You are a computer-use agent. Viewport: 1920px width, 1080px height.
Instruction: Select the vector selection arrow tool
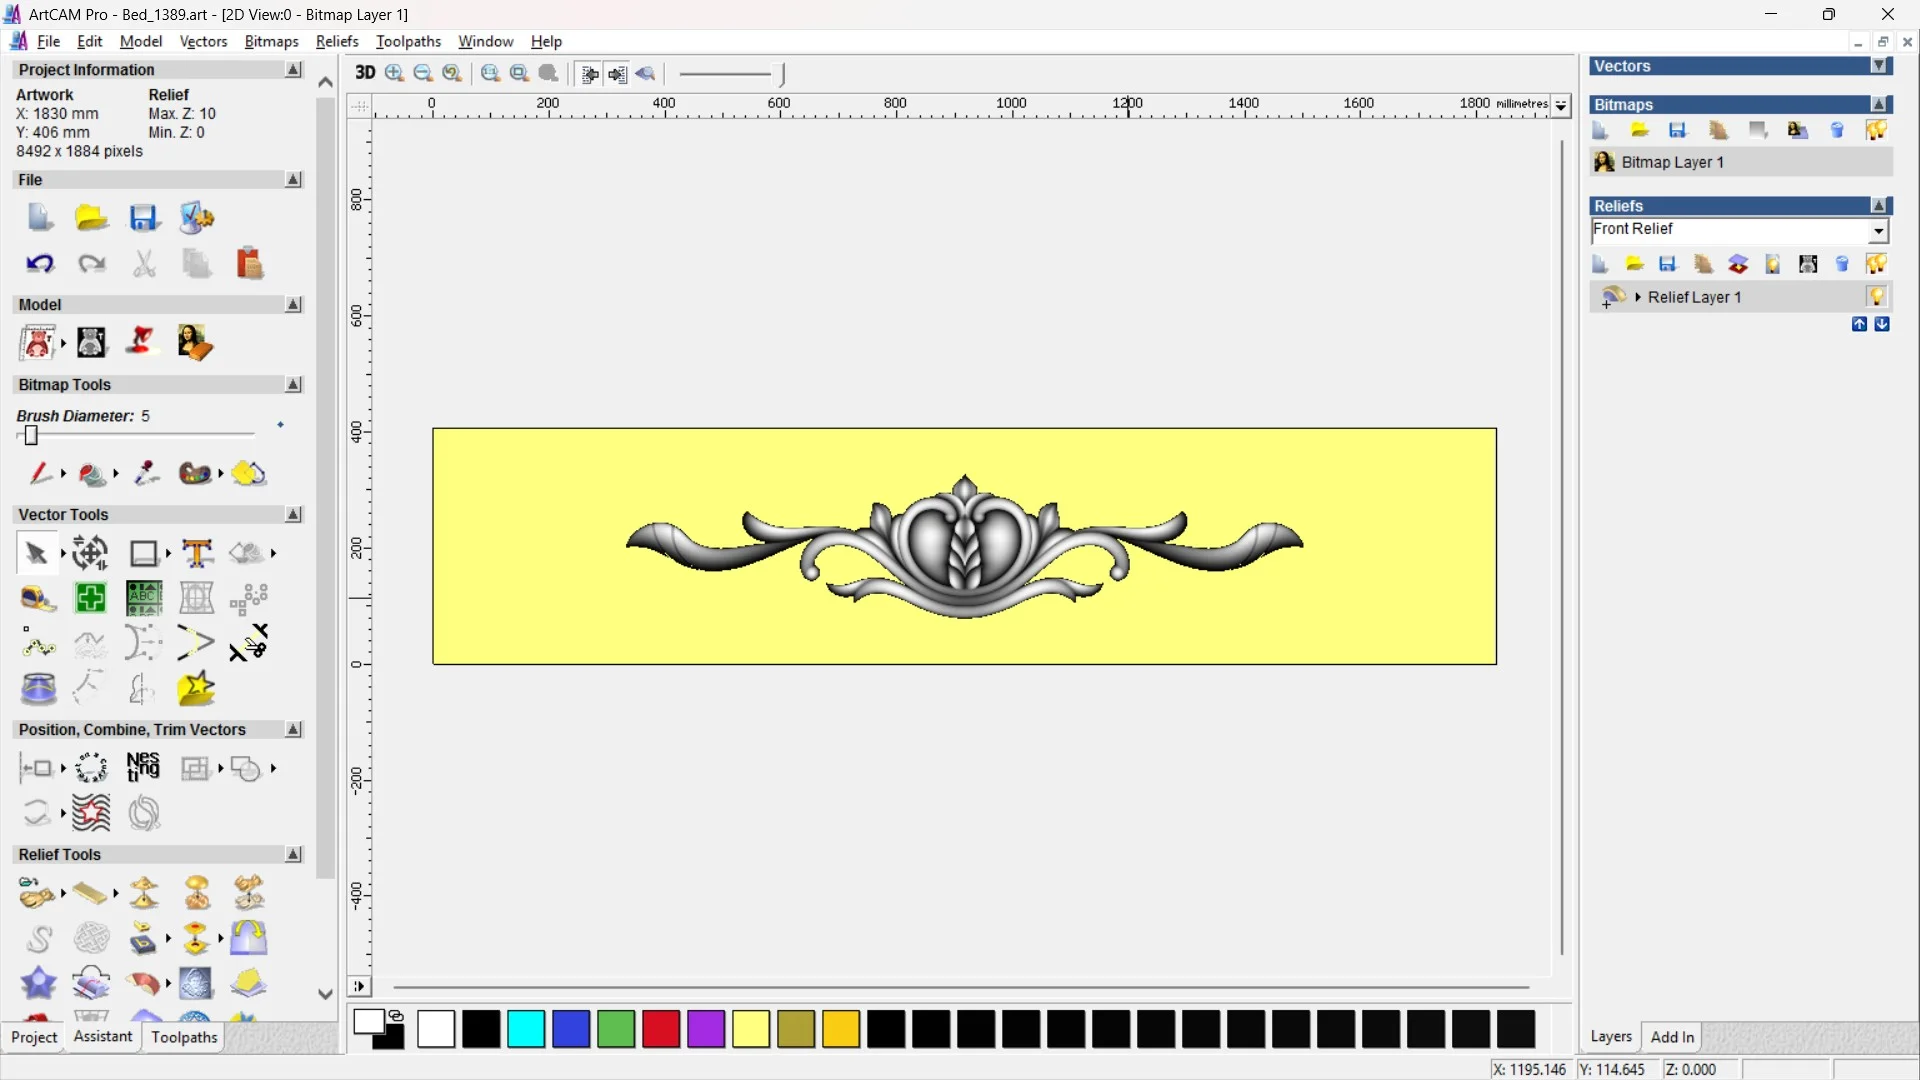point(36,553)
